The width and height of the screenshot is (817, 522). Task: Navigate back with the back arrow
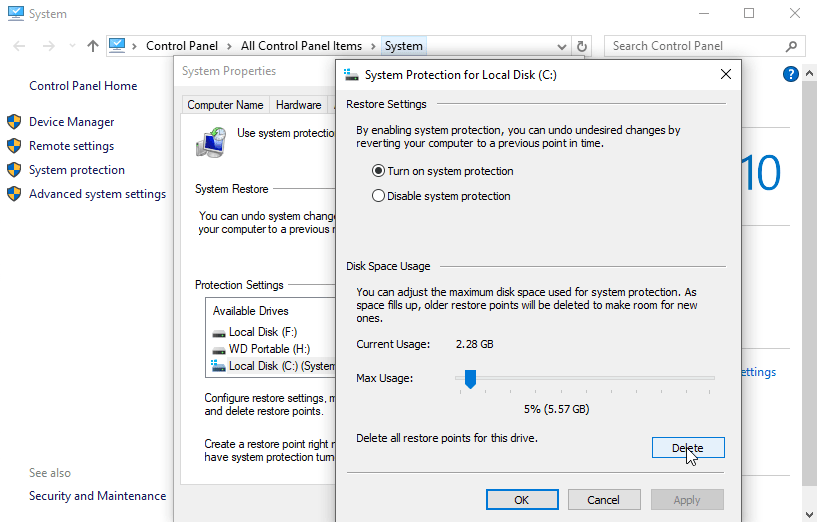(21, 46)
